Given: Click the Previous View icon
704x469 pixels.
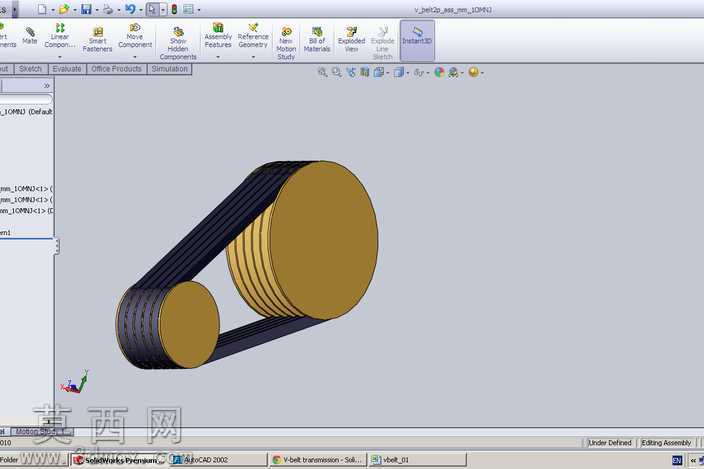Looking at the screenshot, I should click(x=351, y=72).
